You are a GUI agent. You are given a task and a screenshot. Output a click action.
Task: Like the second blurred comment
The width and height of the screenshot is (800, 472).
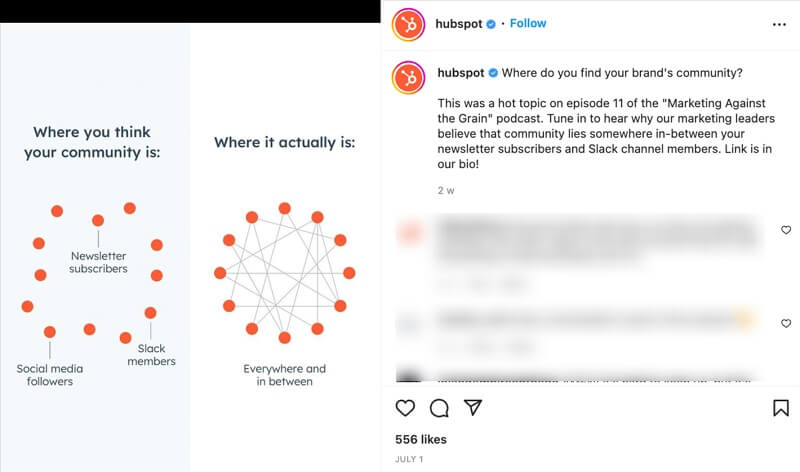[x=786, y=324]
